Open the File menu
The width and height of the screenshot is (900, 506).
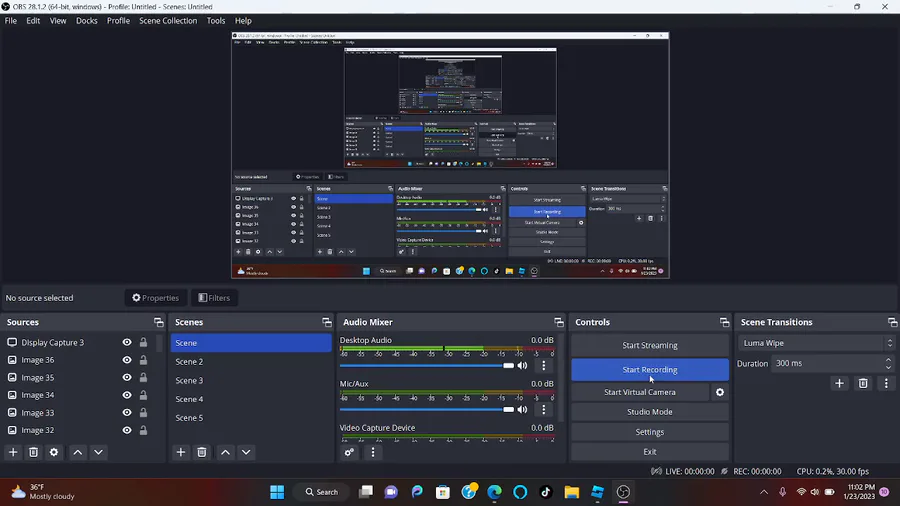coord(11,21)
